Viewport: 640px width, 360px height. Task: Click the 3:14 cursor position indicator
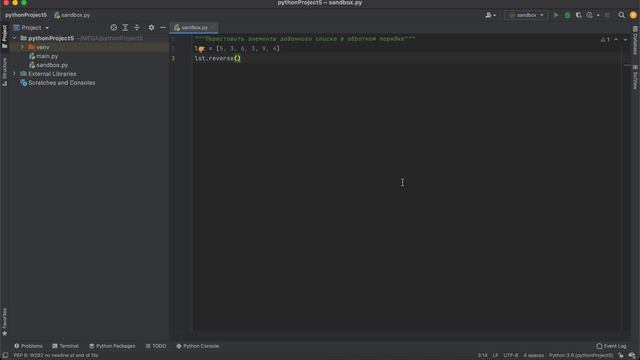pyautogui.click(x=482, y=356)
